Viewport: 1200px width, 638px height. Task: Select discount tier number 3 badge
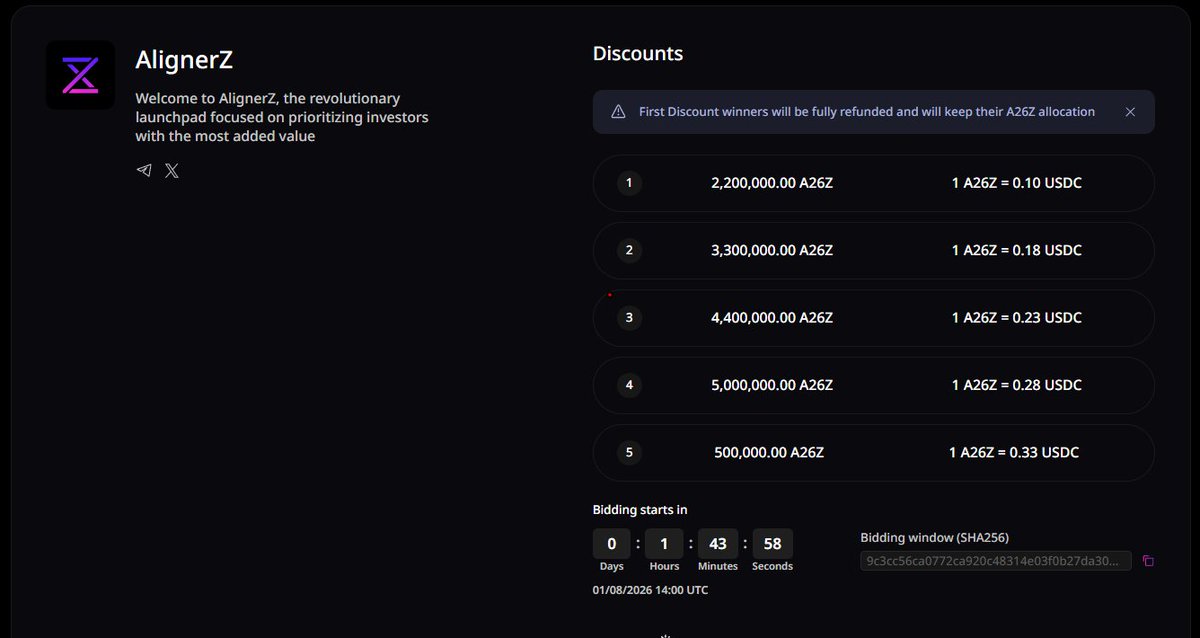click(629, 318)
